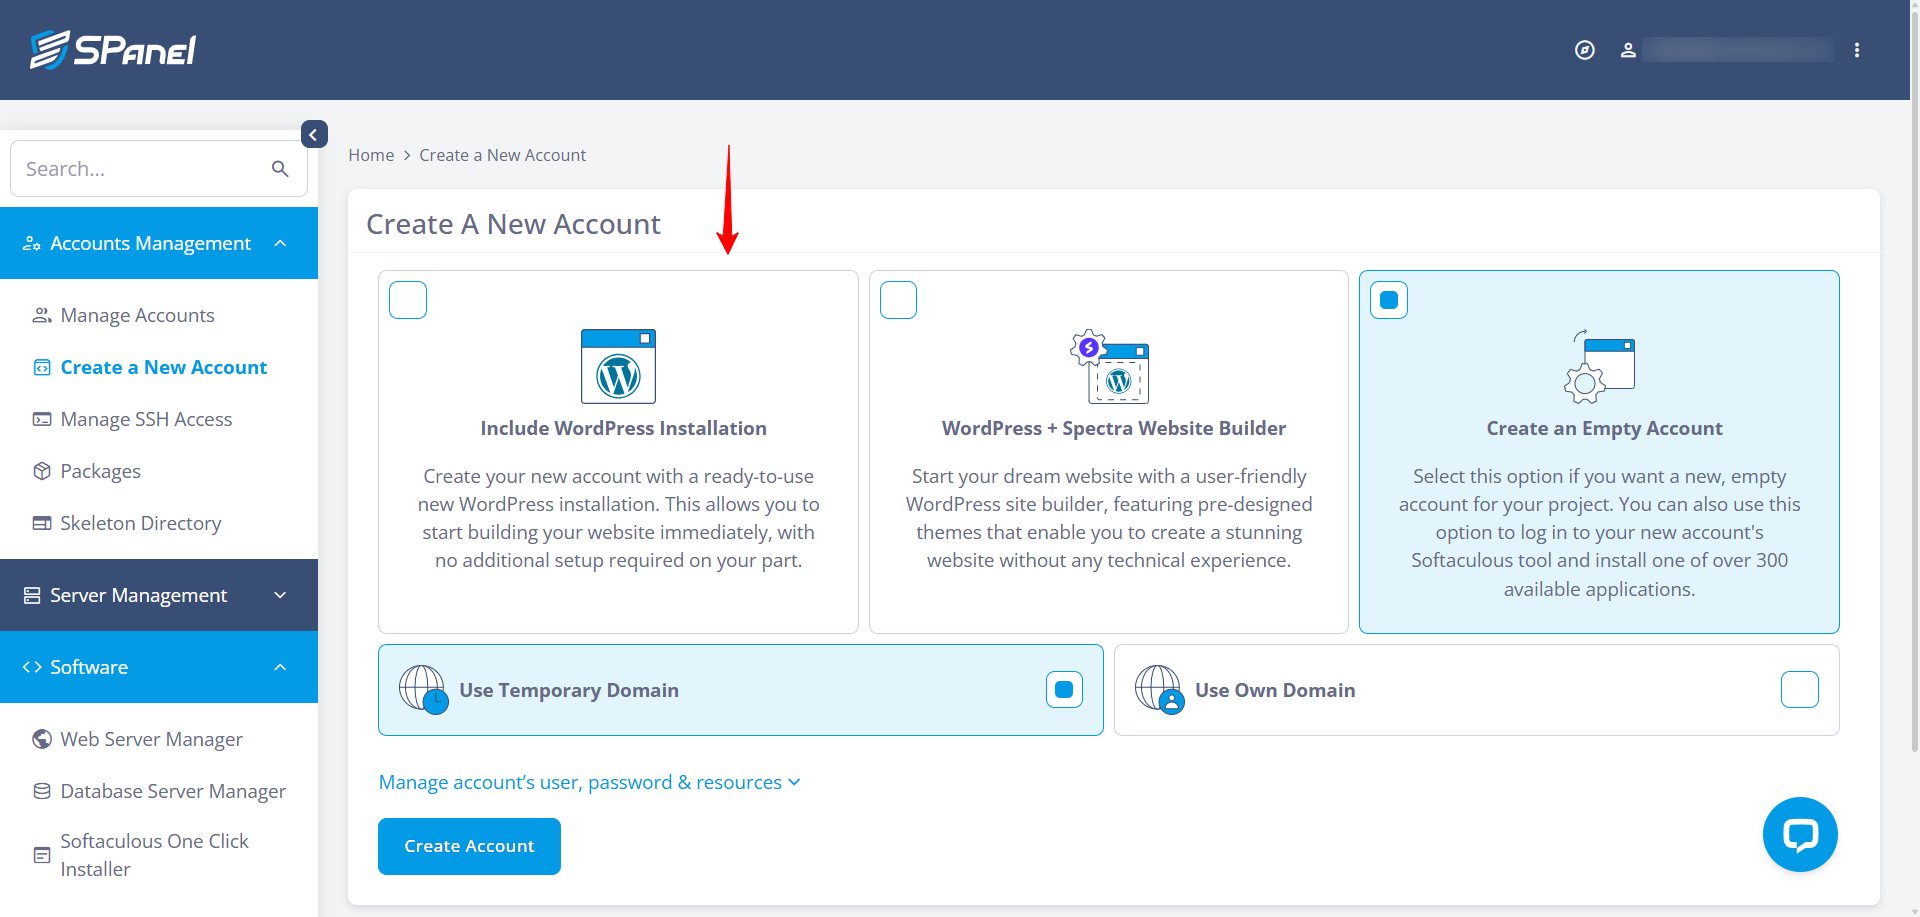Click the Software header label

[x=89, y=667]
